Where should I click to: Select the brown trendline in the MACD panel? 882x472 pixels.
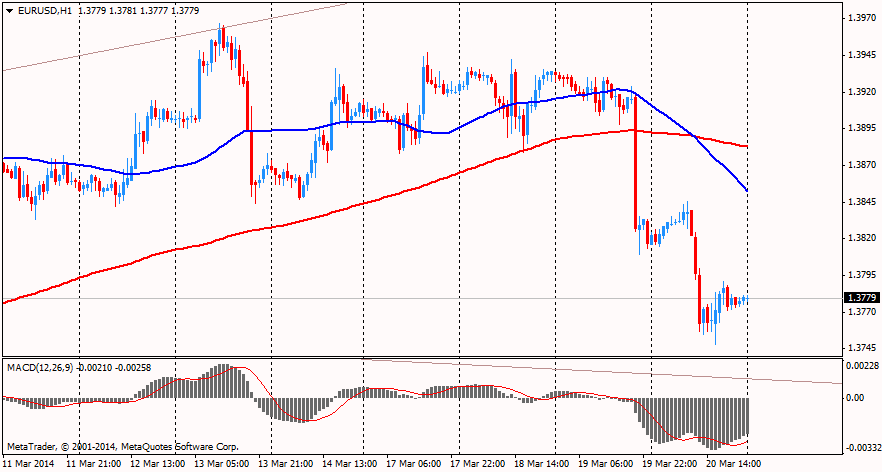tap(602, 371)
